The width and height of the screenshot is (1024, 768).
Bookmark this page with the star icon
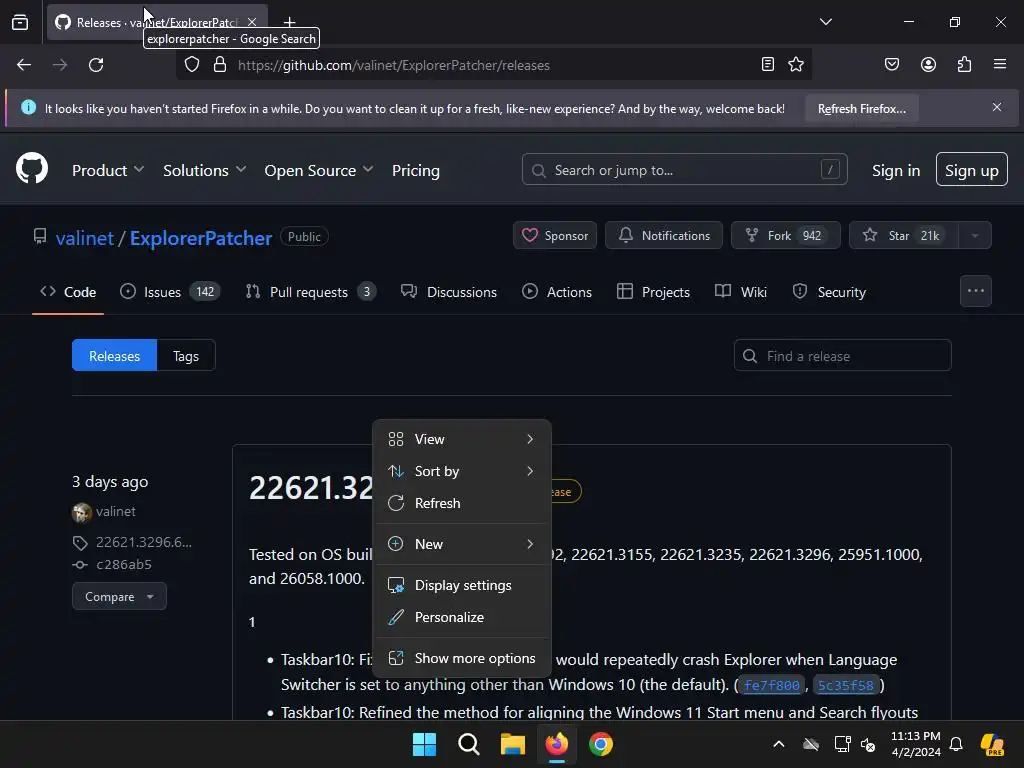tap(796, 64)
